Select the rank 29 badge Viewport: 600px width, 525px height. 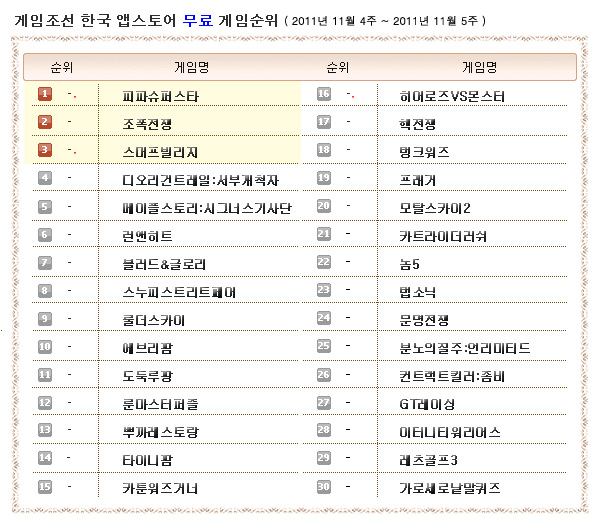[324, 458]
